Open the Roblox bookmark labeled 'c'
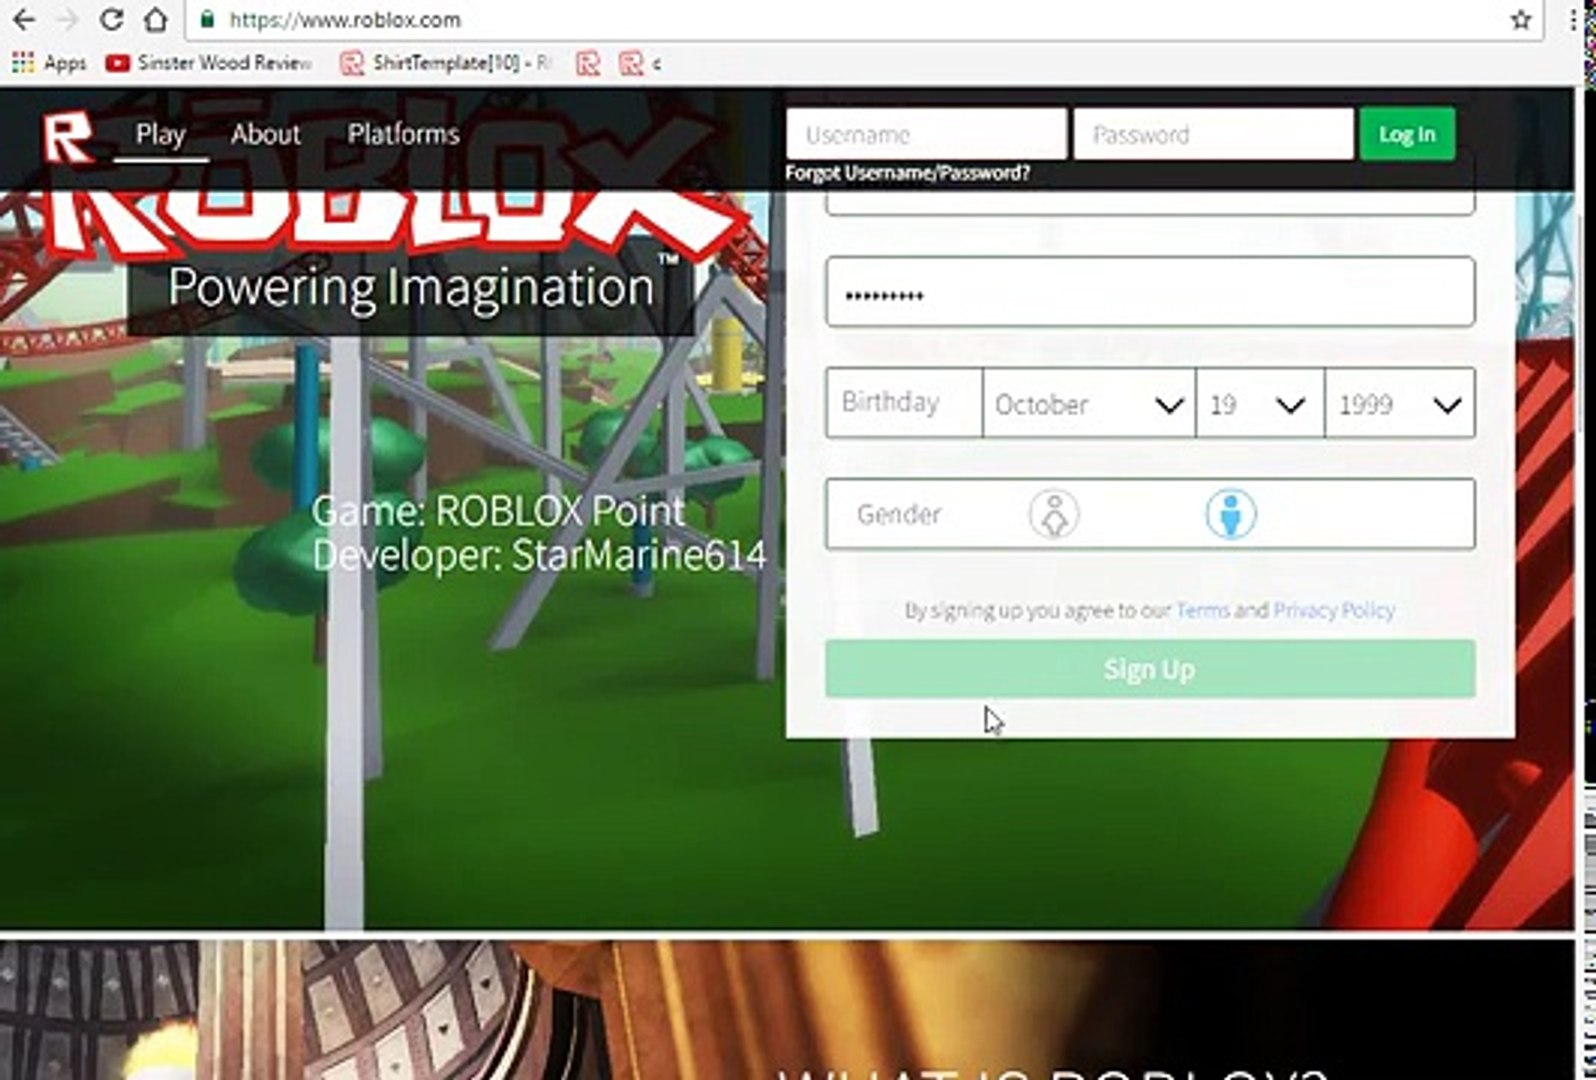Screen dimensions: 1596x1080 641,64
